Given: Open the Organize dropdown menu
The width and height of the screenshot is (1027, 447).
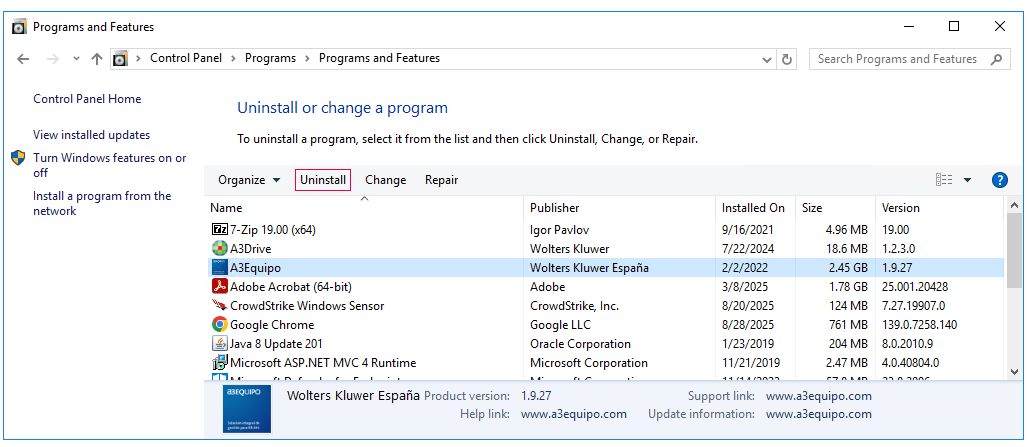Looking at the screenshot, I should pyautogui.click(x=249, y=180).
